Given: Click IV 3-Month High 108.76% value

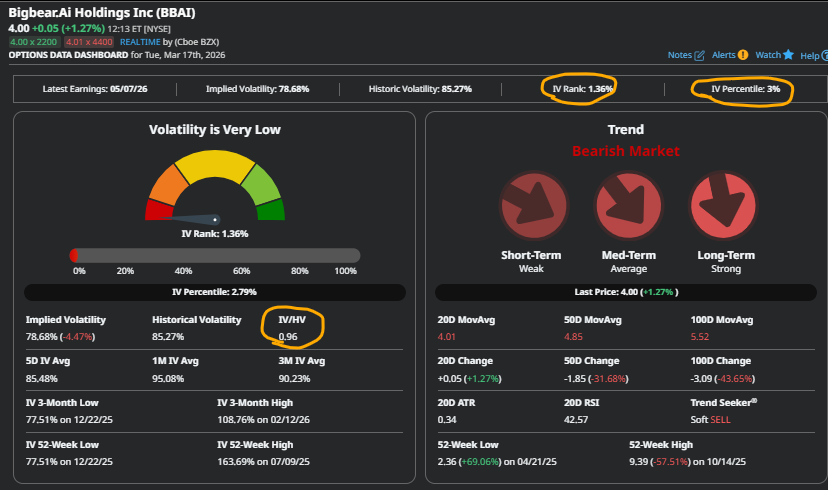Looking at the screenshot, I should coord(264,420).
